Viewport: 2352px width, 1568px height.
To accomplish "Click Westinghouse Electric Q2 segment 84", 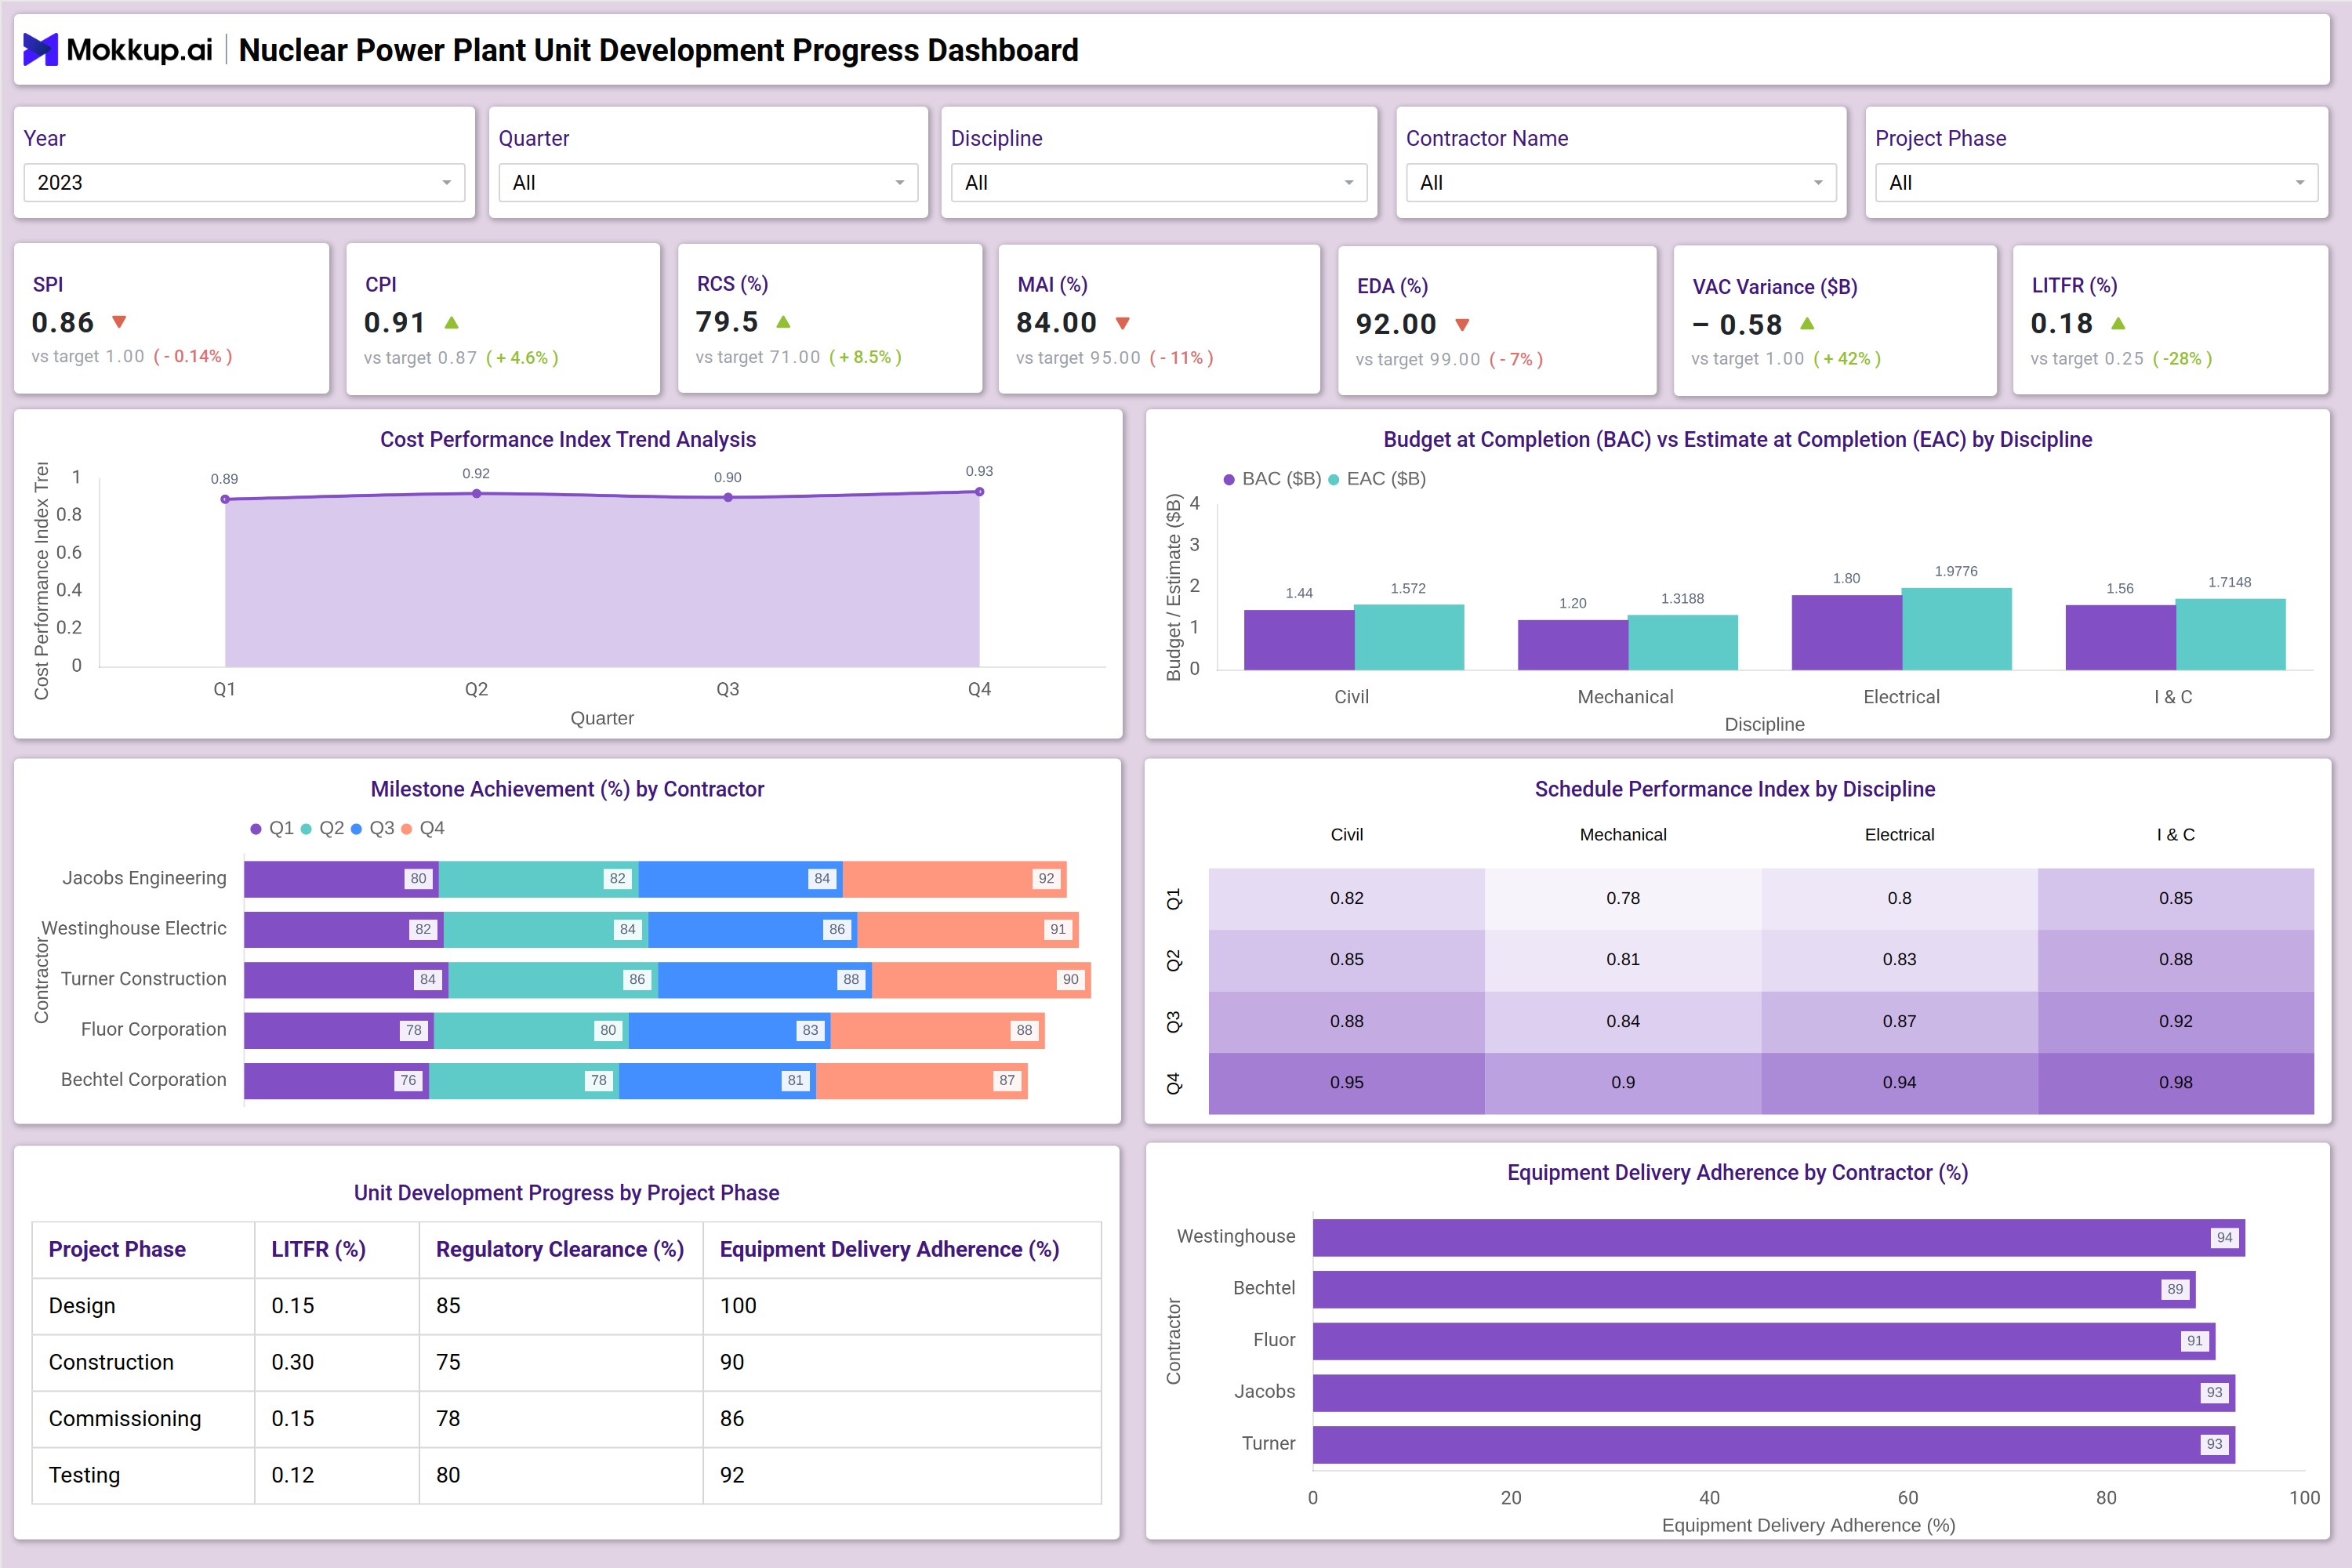I will click(546, 929).
